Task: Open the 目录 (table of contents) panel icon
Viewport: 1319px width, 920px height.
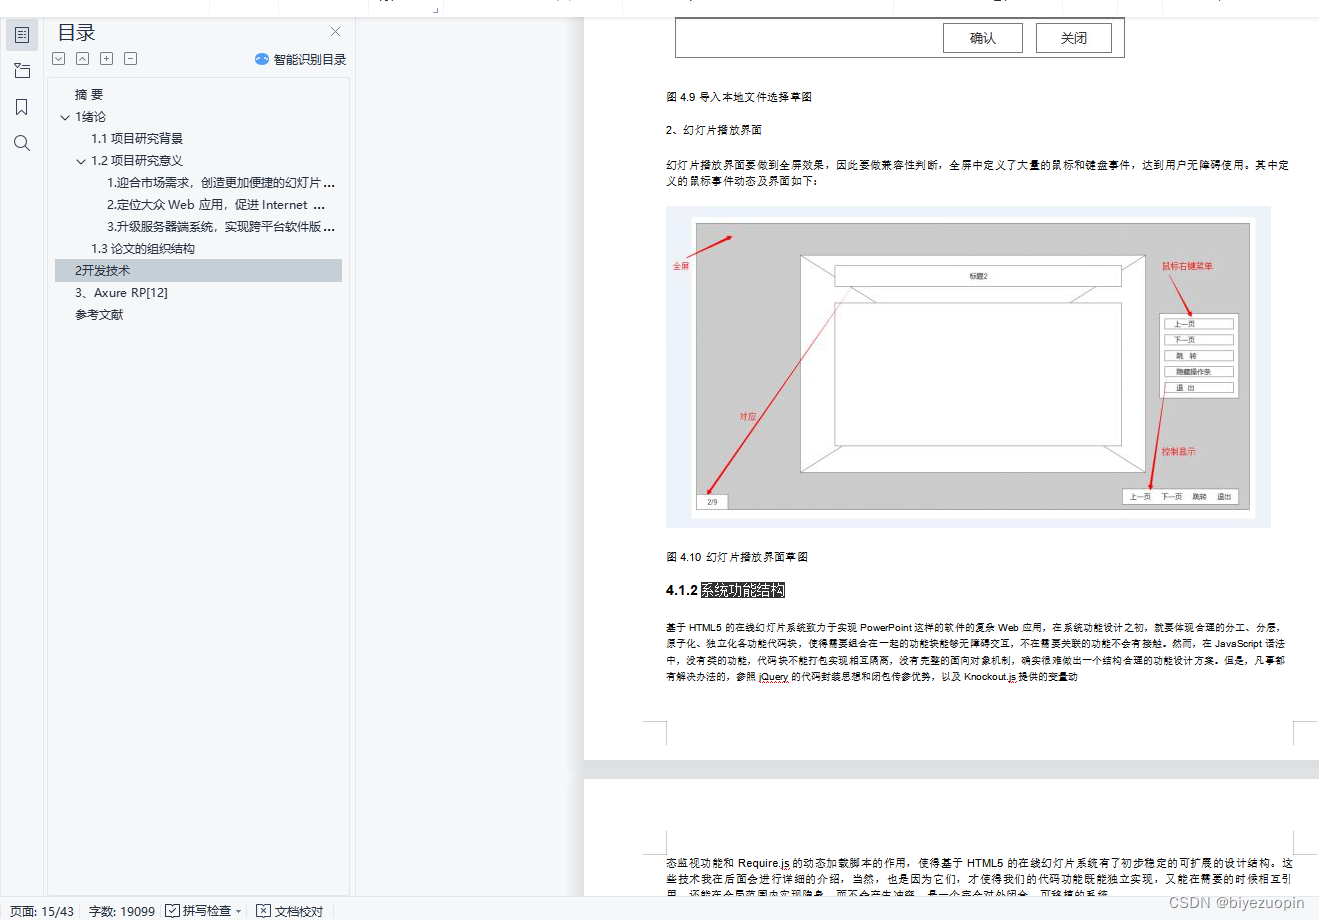Action: (x=21, y=34)
